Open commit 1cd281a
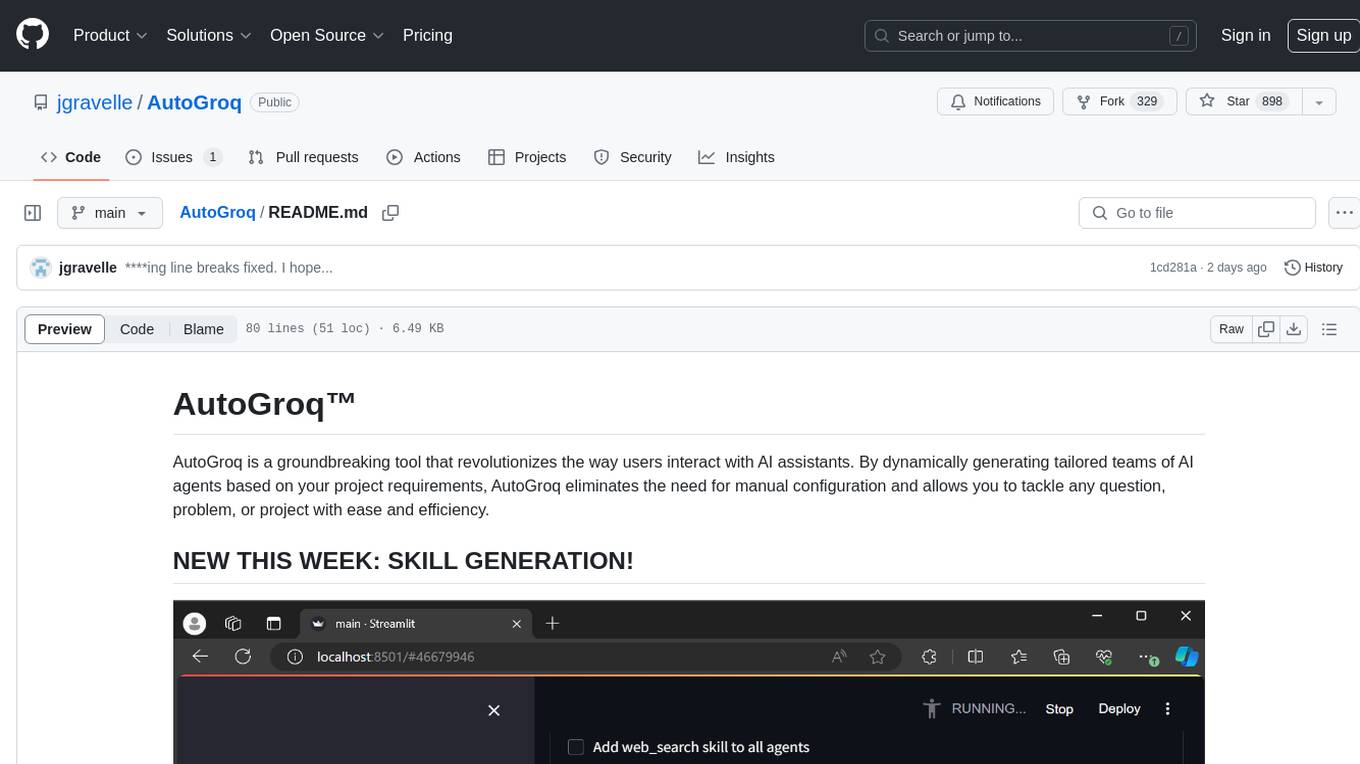The height and width of the screenshot is (764, 1360). [1173, 268]
